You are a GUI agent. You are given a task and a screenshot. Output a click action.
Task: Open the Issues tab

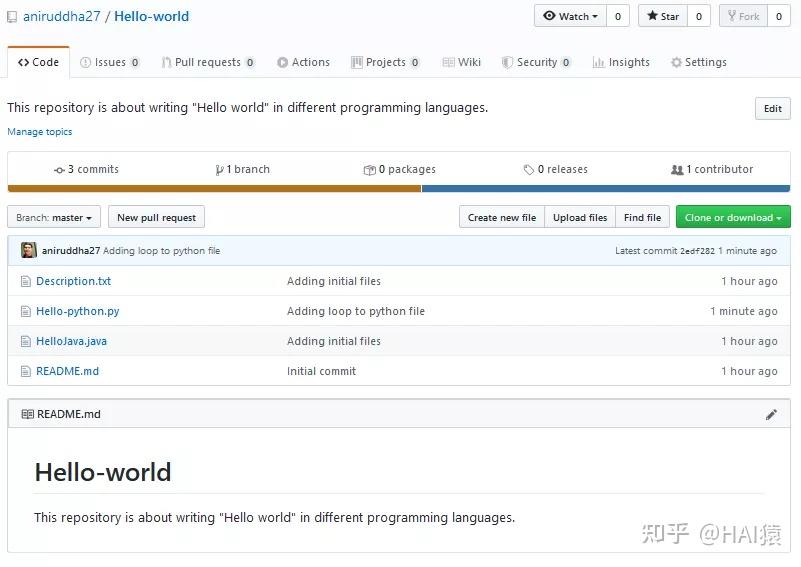[110, 62]
